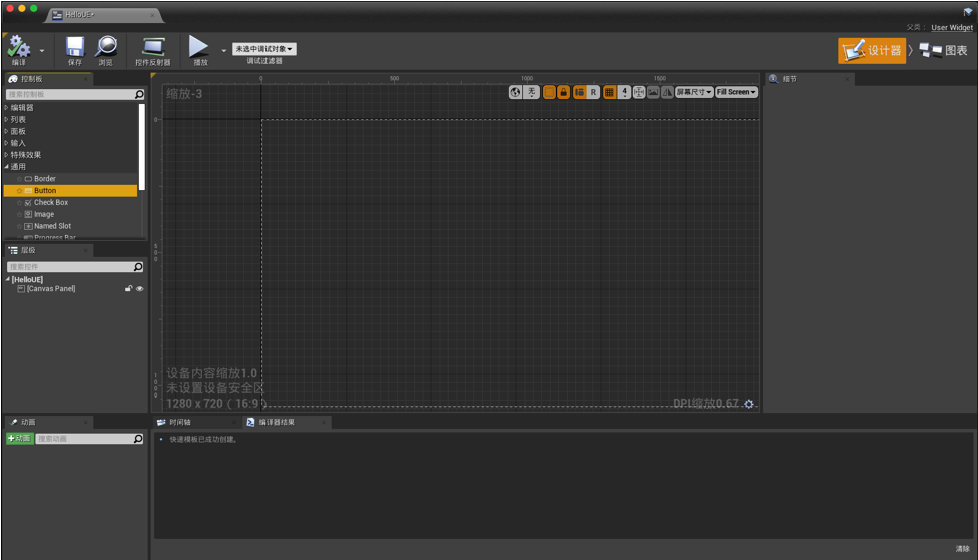Viewport: 978px width, 560px height.
Task: Toggle widget outlines viewport button
Action: click(x=549, y=92)
